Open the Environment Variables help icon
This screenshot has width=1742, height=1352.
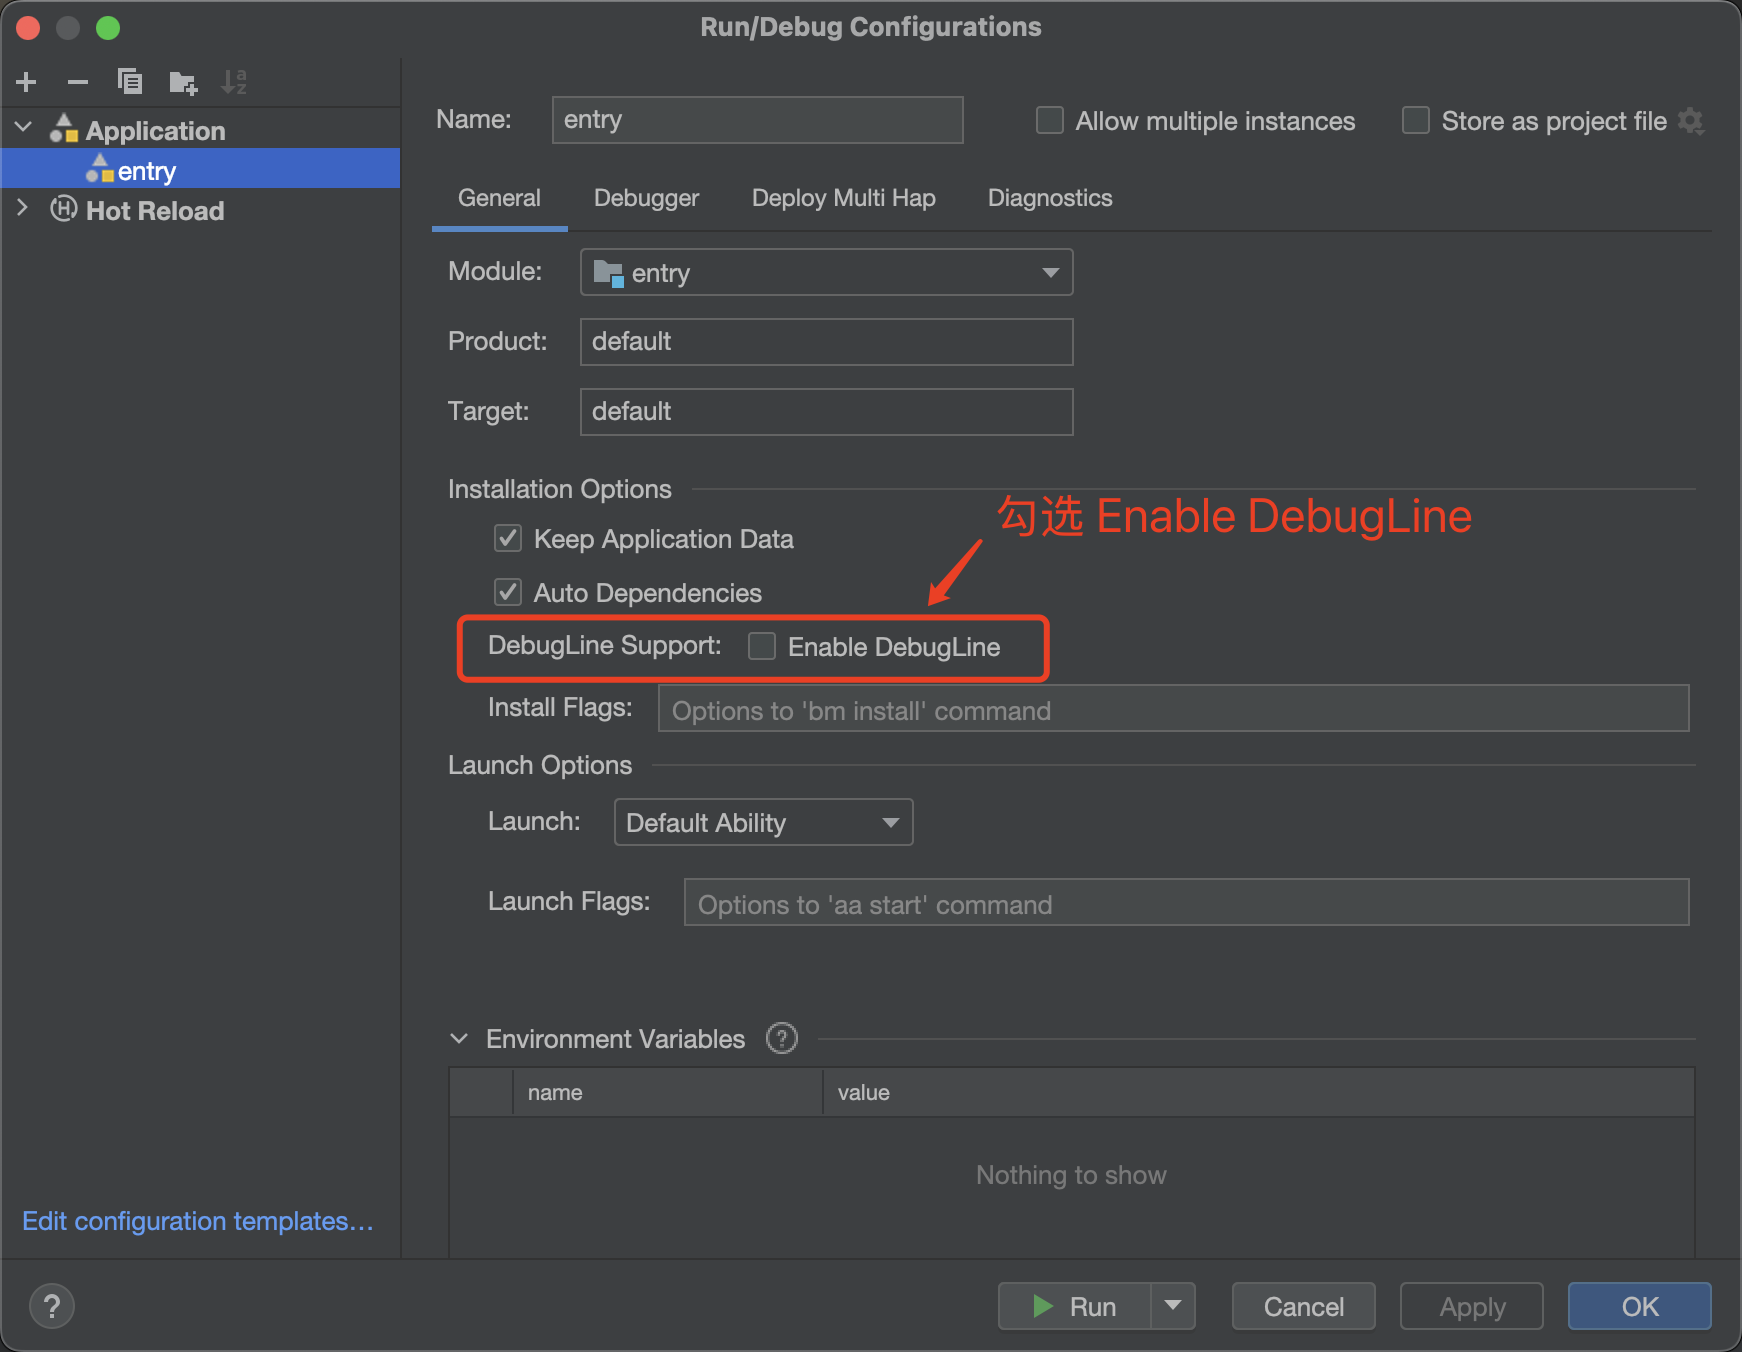coord(781,1039)
